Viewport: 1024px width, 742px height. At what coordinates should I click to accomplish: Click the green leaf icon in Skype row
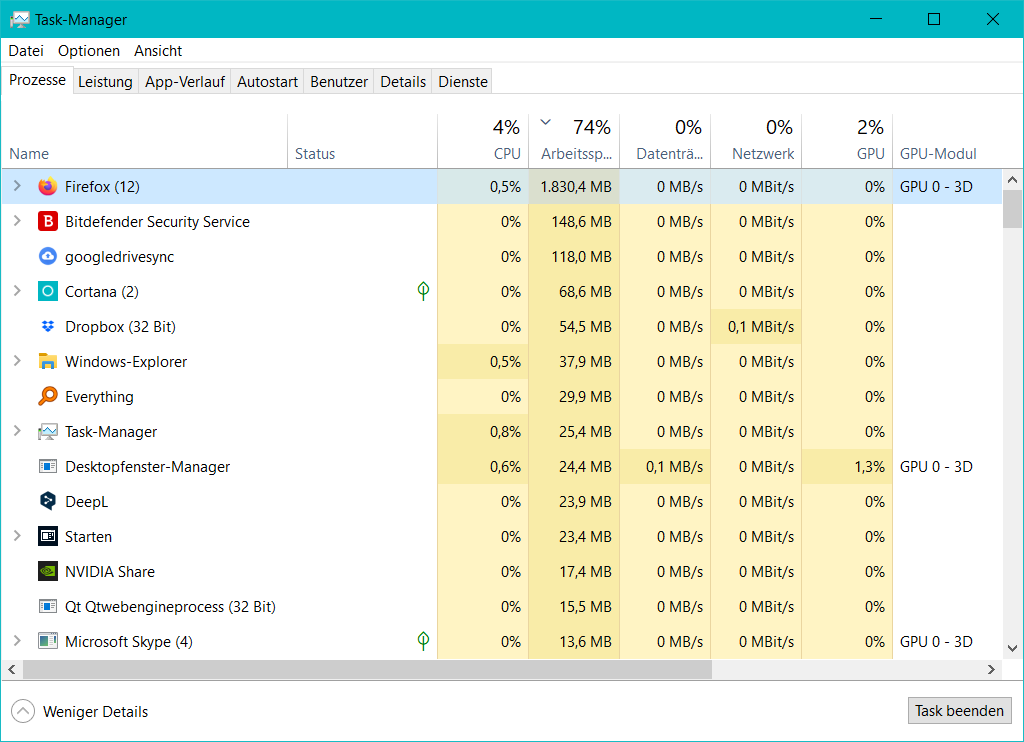point(423,641)
